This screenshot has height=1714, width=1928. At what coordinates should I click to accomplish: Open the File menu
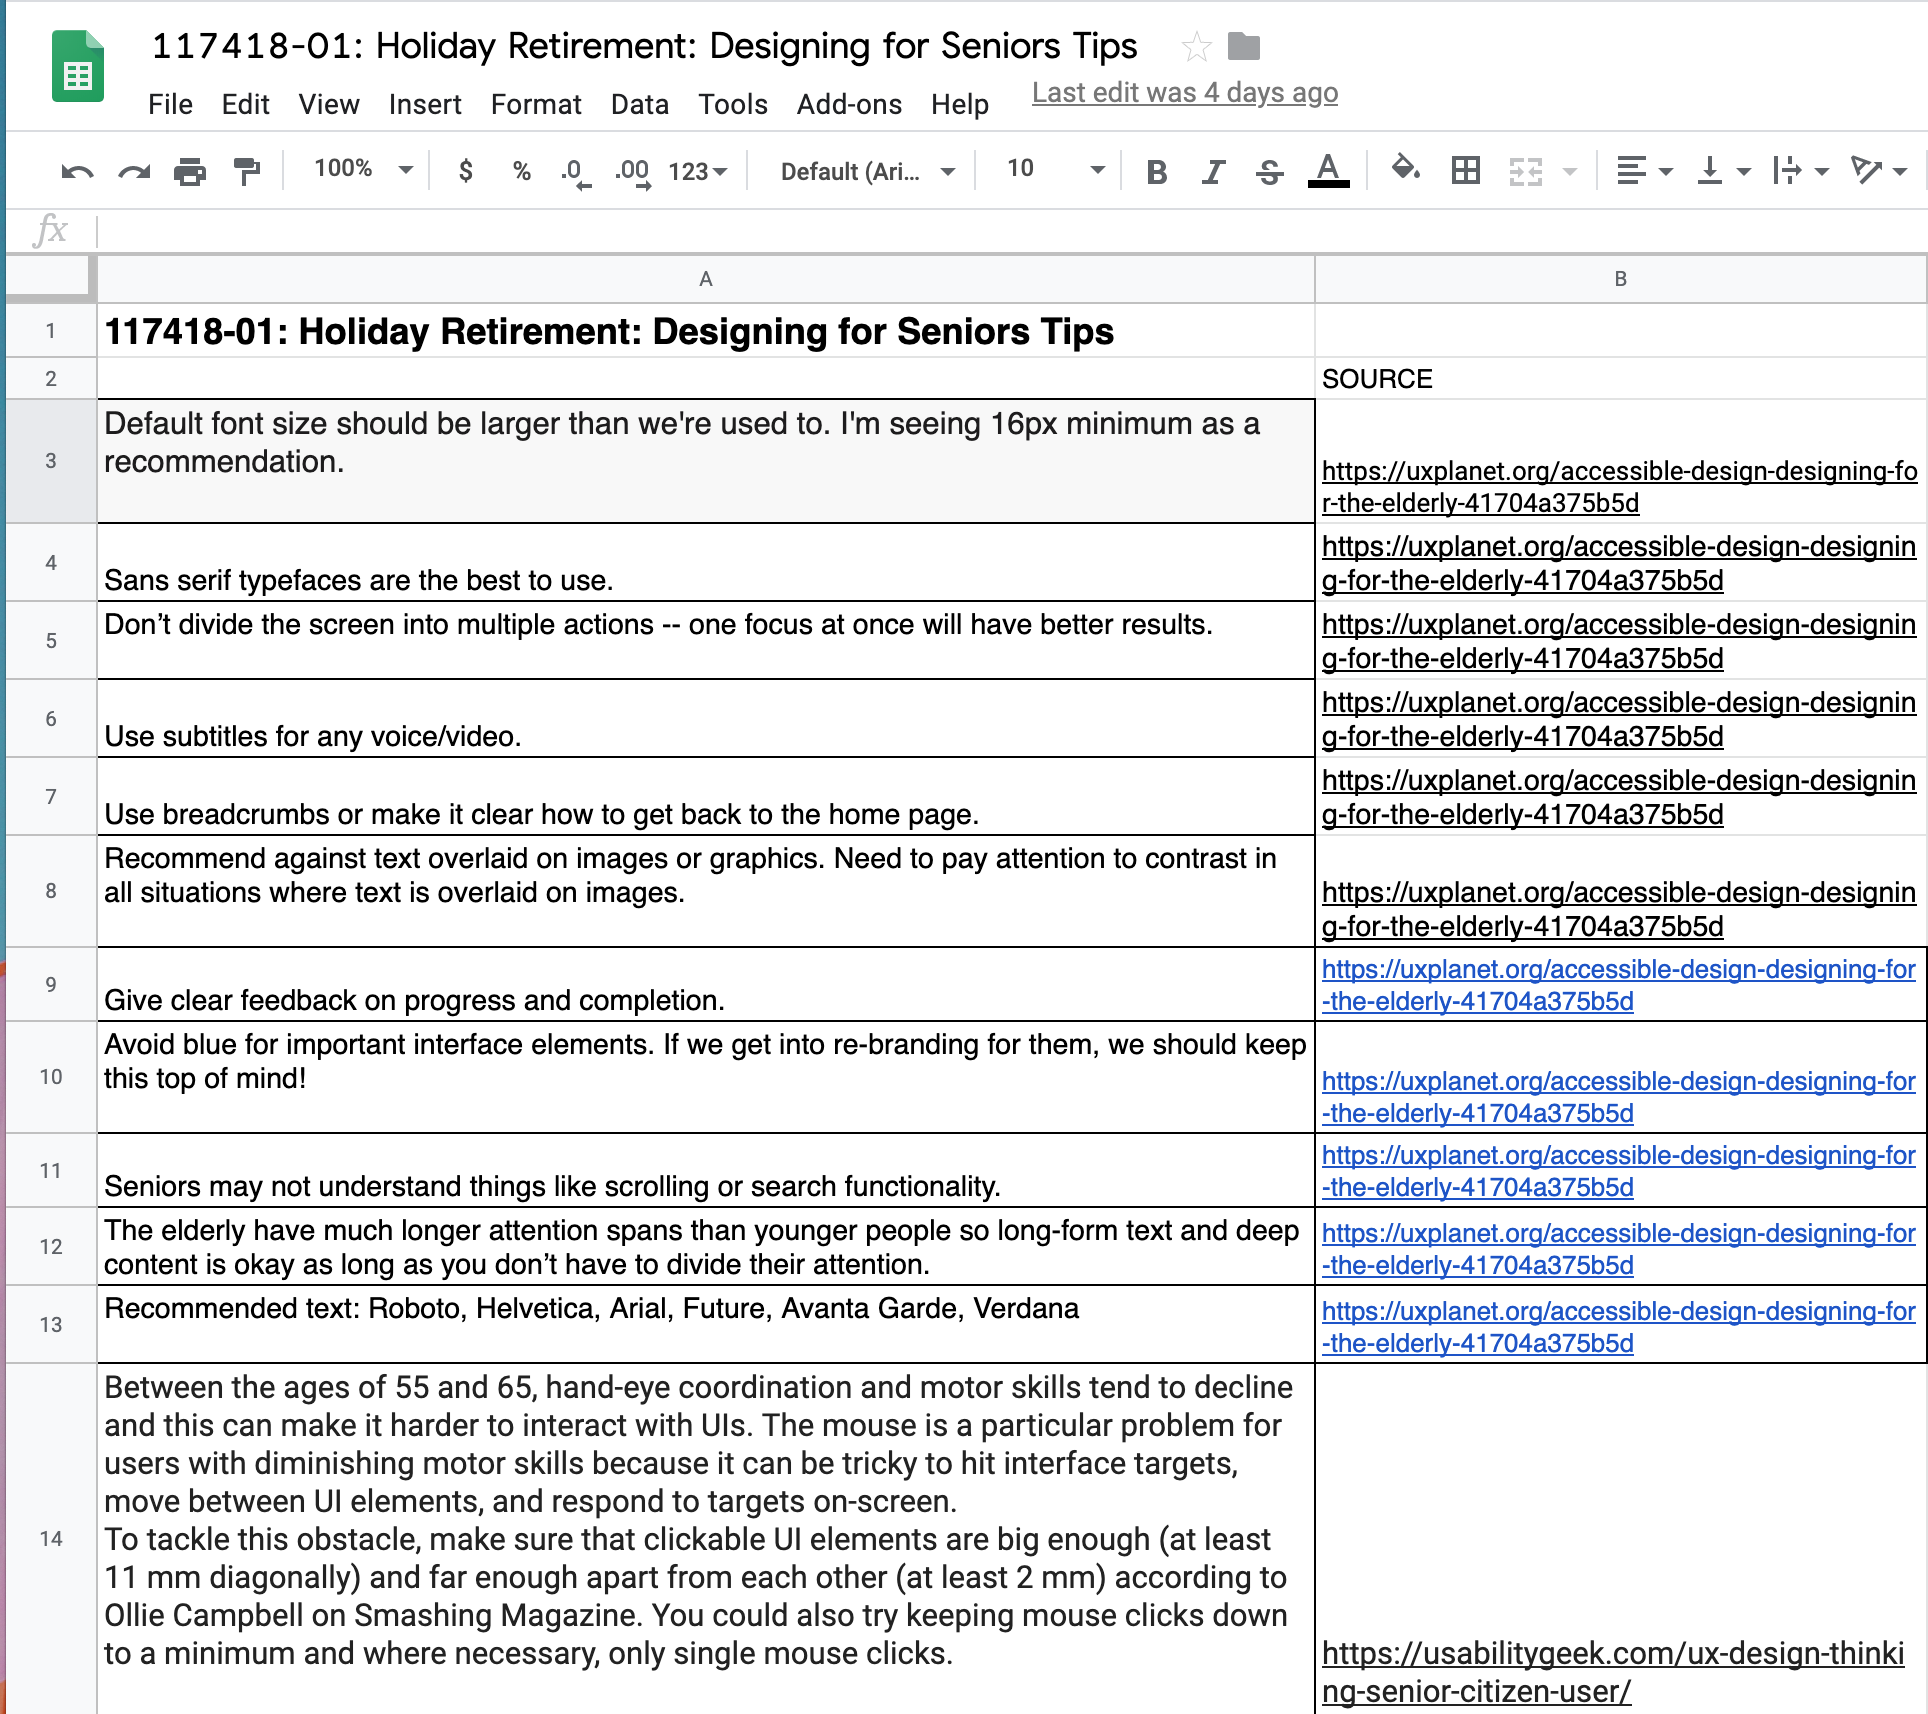pyautogui.click(x=170, y=104)
